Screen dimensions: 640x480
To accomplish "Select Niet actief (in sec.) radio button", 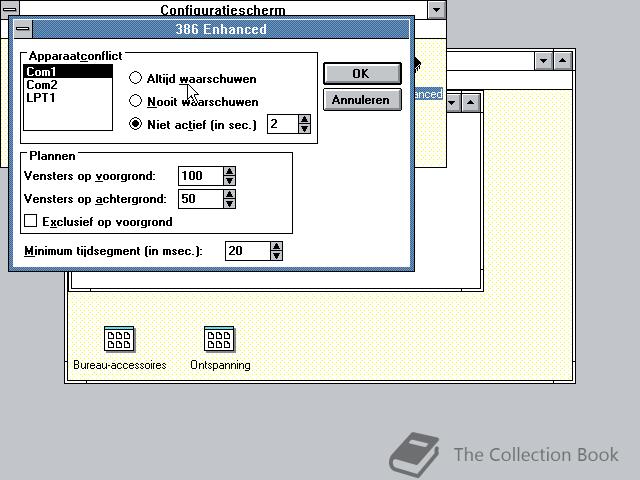I will (x=135, y=124).
